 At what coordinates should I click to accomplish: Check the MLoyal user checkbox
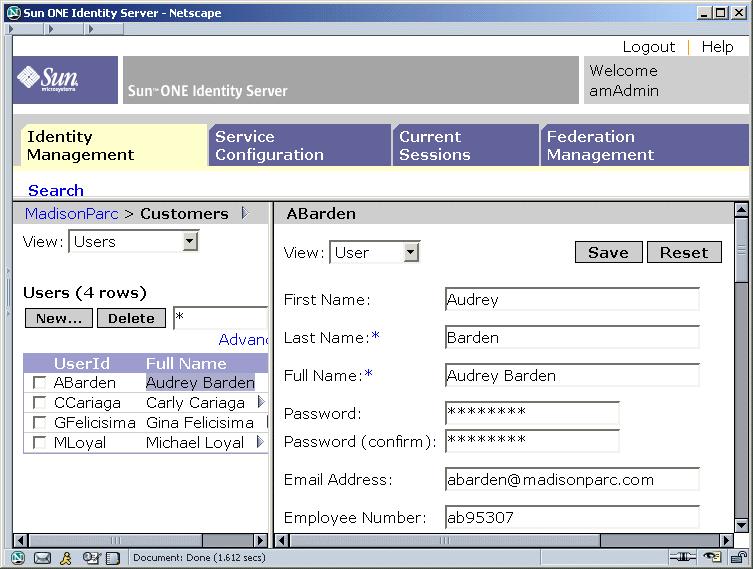click(x=39, y=442)
